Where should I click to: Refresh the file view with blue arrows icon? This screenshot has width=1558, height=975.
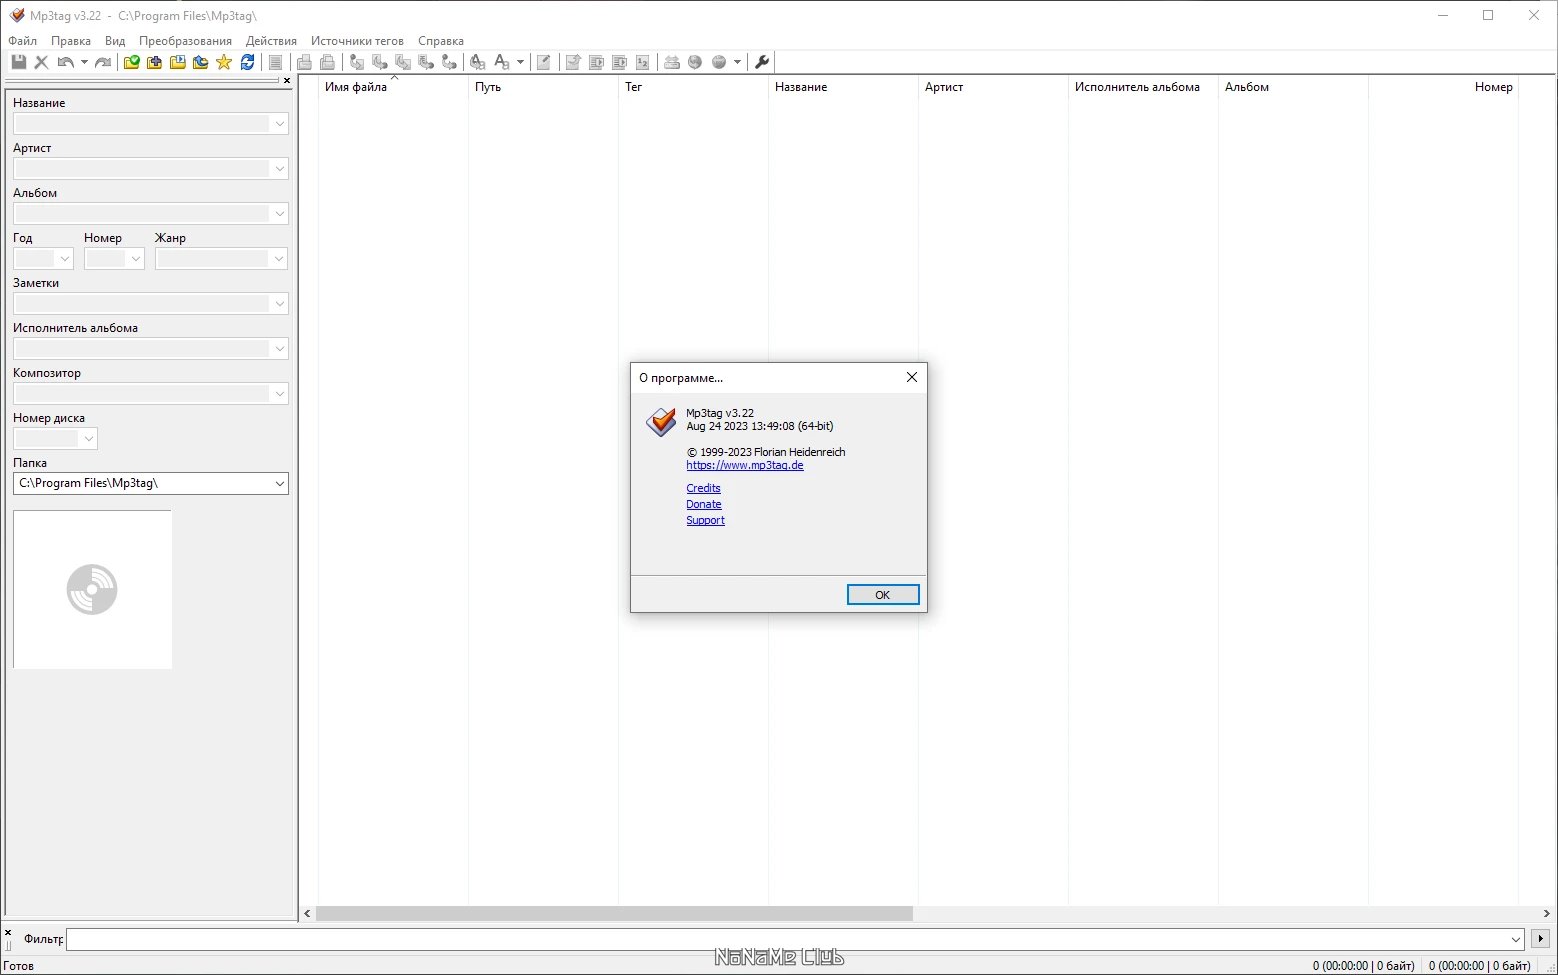coord(247,62)
